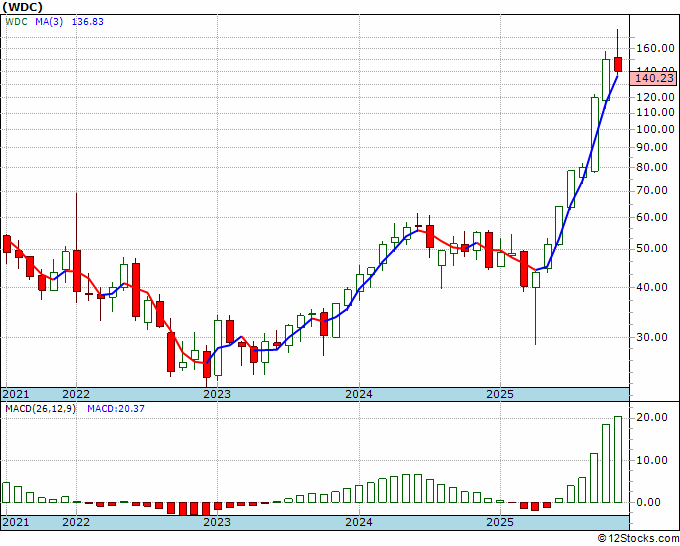Image resolution: width=680 pixels, height=546 pixels.
Task: Click the 160.00 price axis label
Action: click(655, 48)
